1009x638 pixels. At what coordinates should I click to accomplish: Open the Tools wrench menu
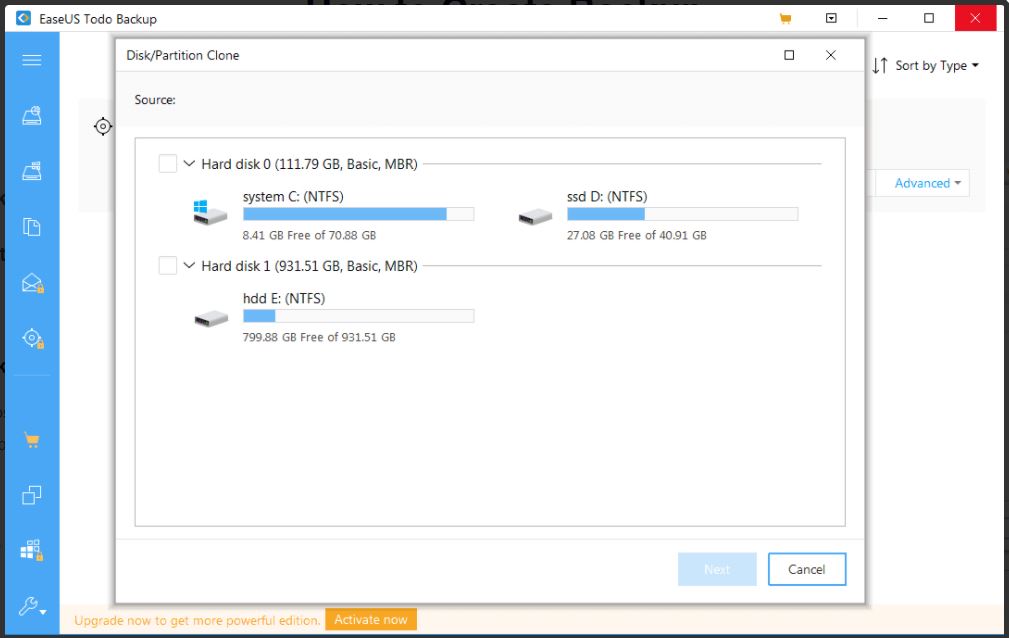pyautogui.click(x=32, y=606)
